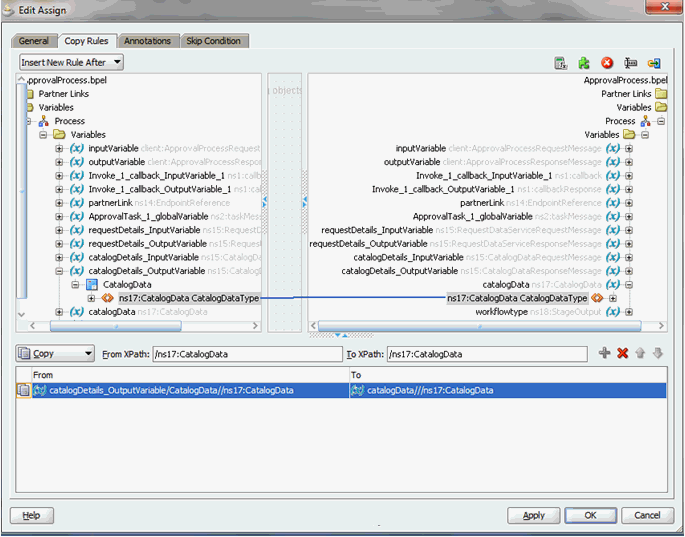Click the right Partner Links folder icon

point(661,94)
